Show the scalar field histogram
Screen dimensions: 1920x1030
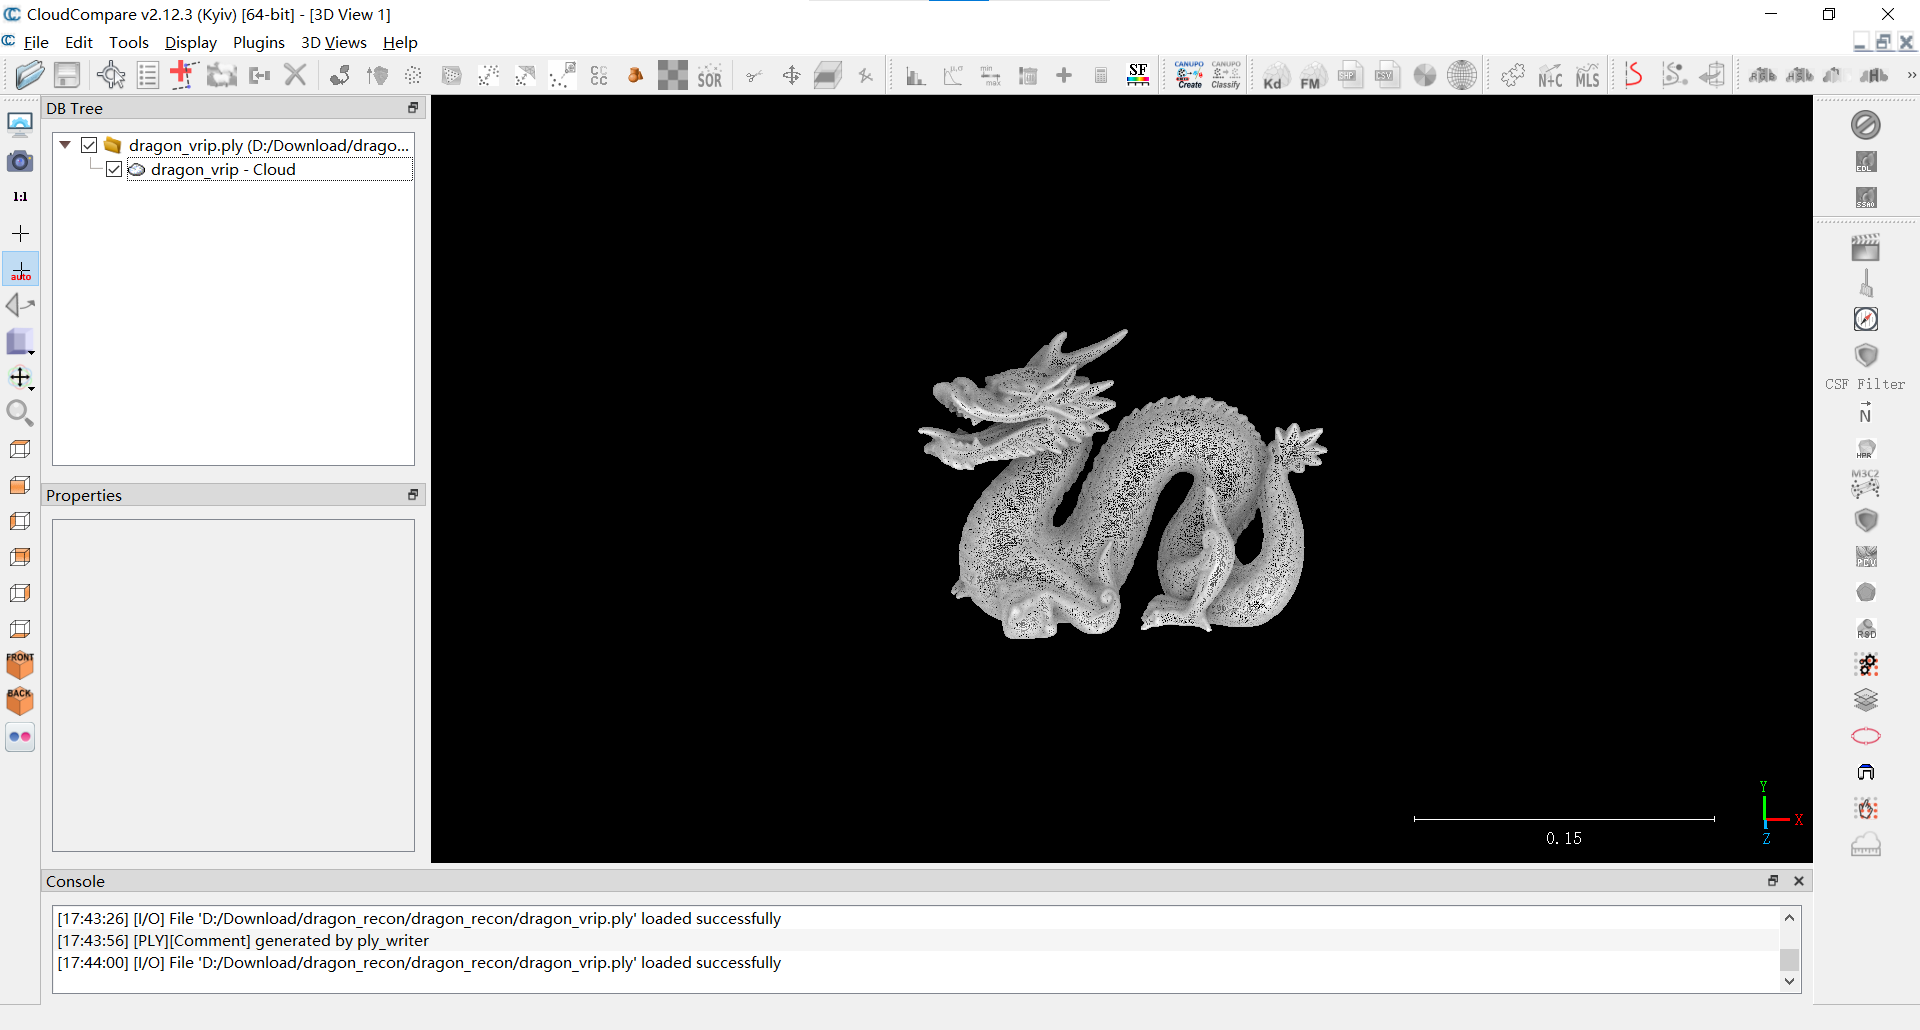[x=915, y=75]
